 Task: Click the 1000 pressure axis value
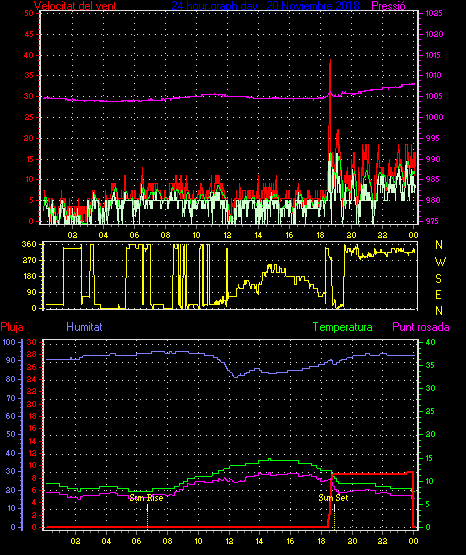point(434,117)
